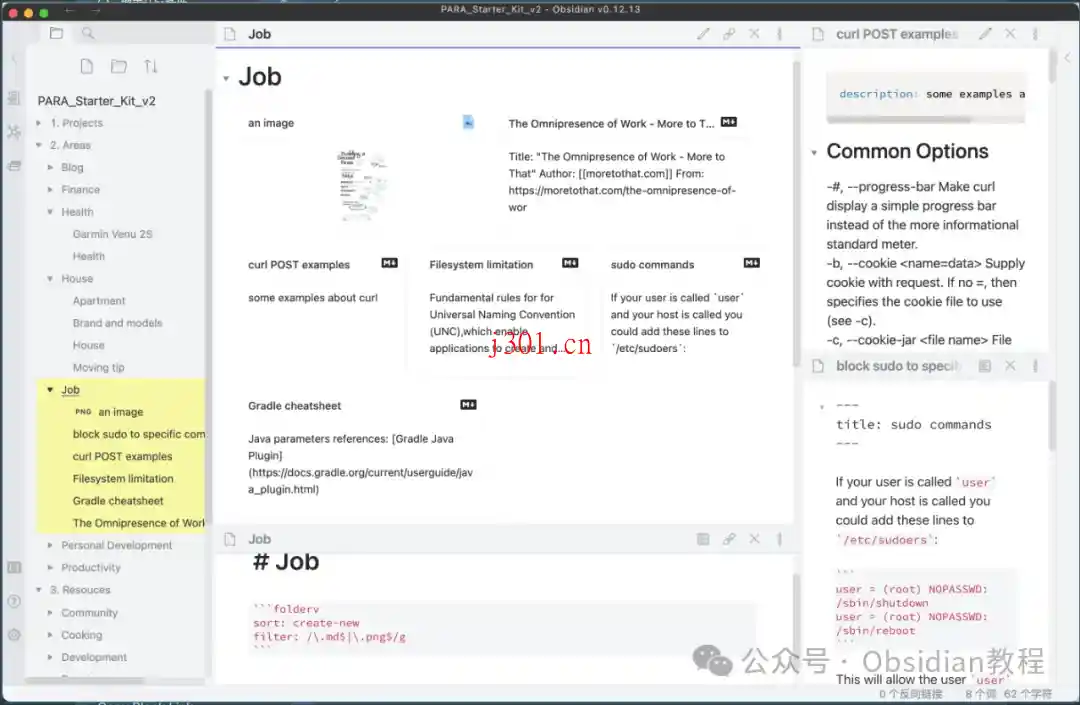1080x705 pixels.
Task: Open the file explorer tab icon
Action: pos(56,33)
